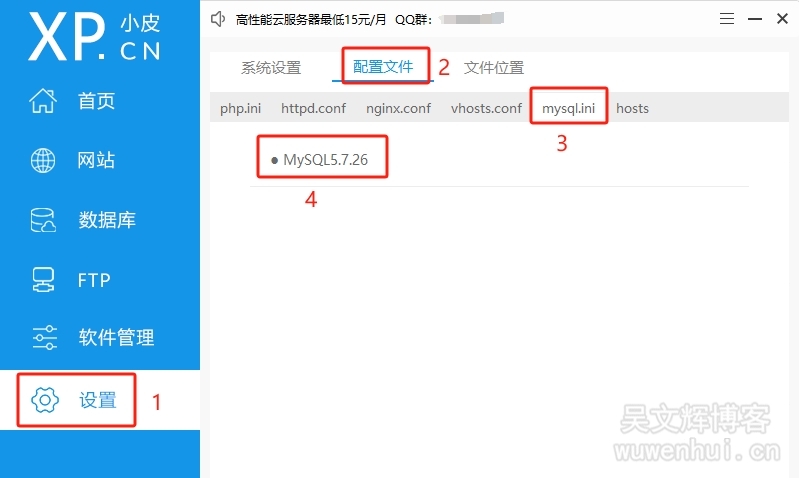Click the mysql.ini config tab
799x478 pixels.
point(569,108)
